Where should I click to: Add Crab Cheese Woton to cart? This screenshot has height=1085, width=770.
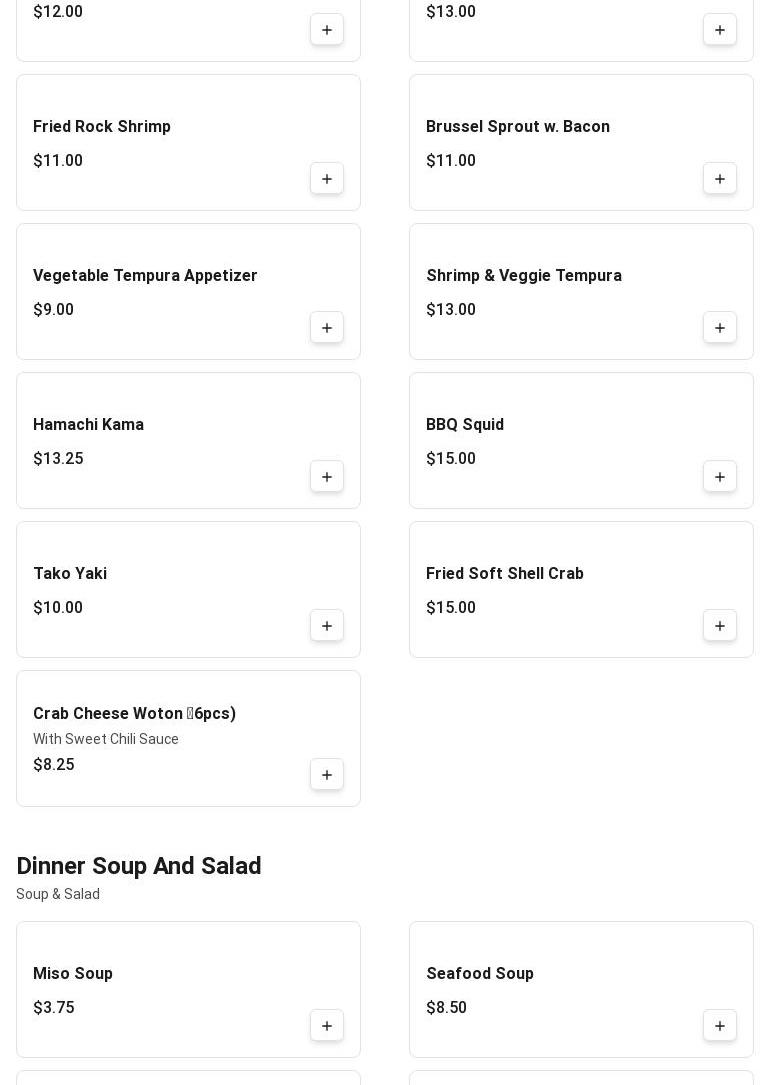pos(327,775)
